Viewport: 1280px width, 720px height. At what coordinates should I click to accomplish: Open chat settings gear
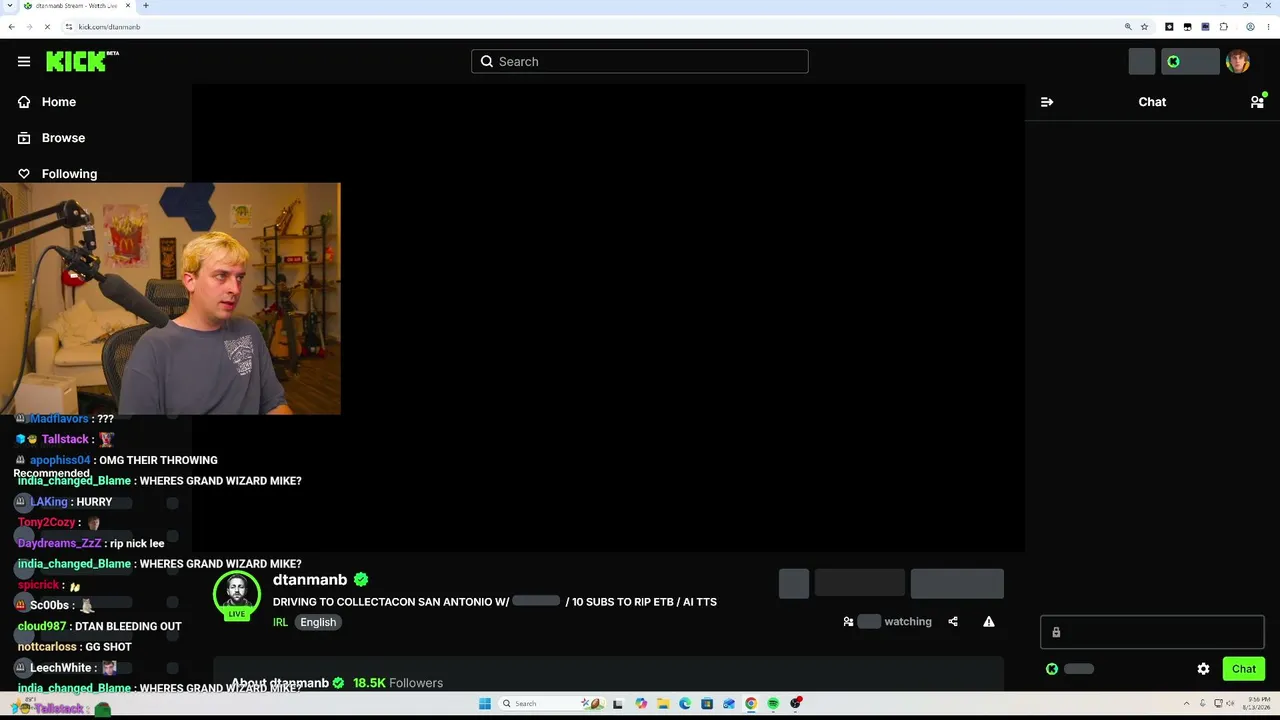tap(1203, 669)
